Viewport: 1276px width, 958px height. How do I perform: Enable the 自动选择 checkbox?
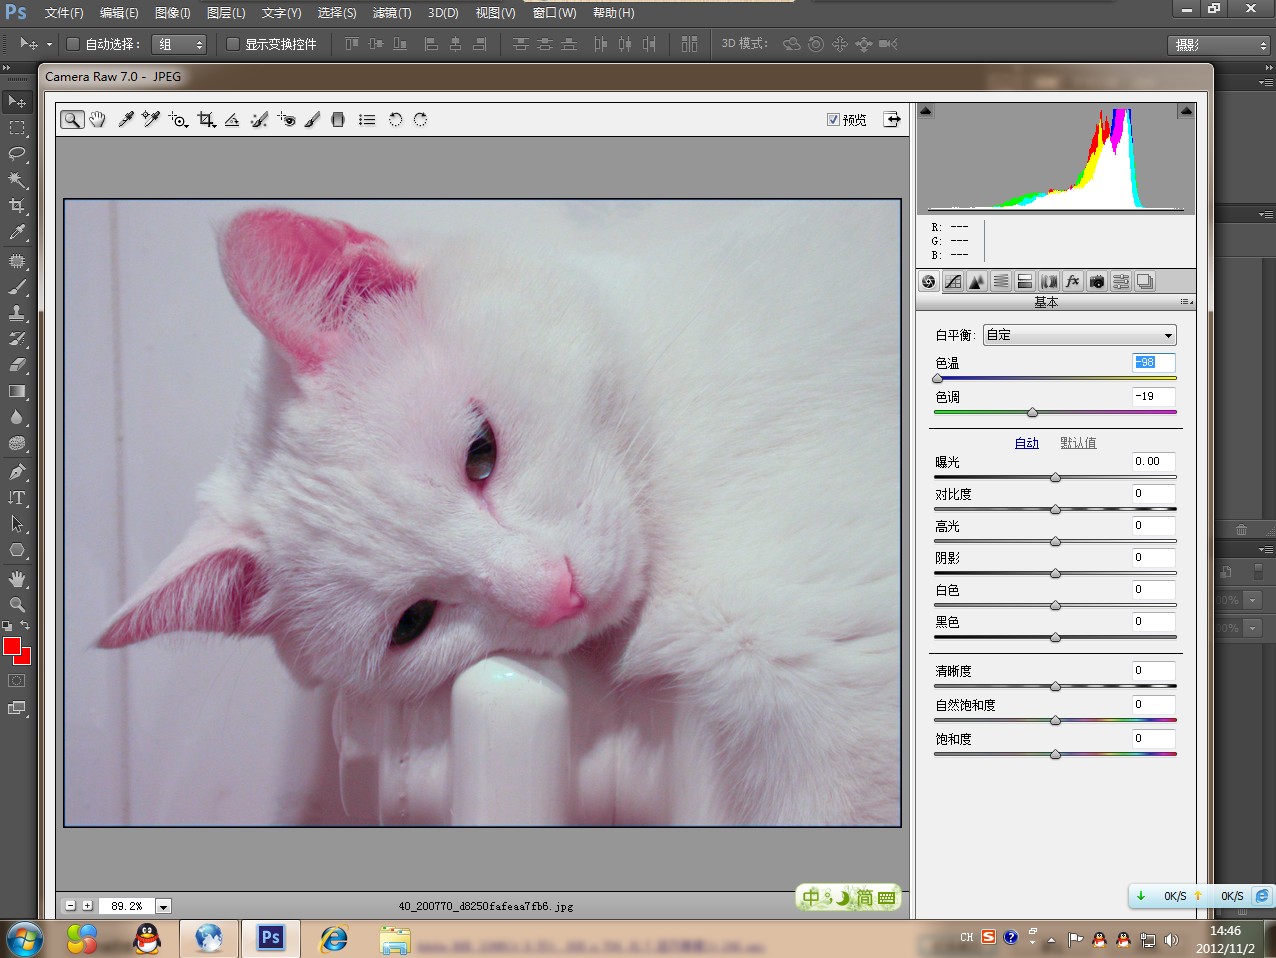tap(73, 44)
